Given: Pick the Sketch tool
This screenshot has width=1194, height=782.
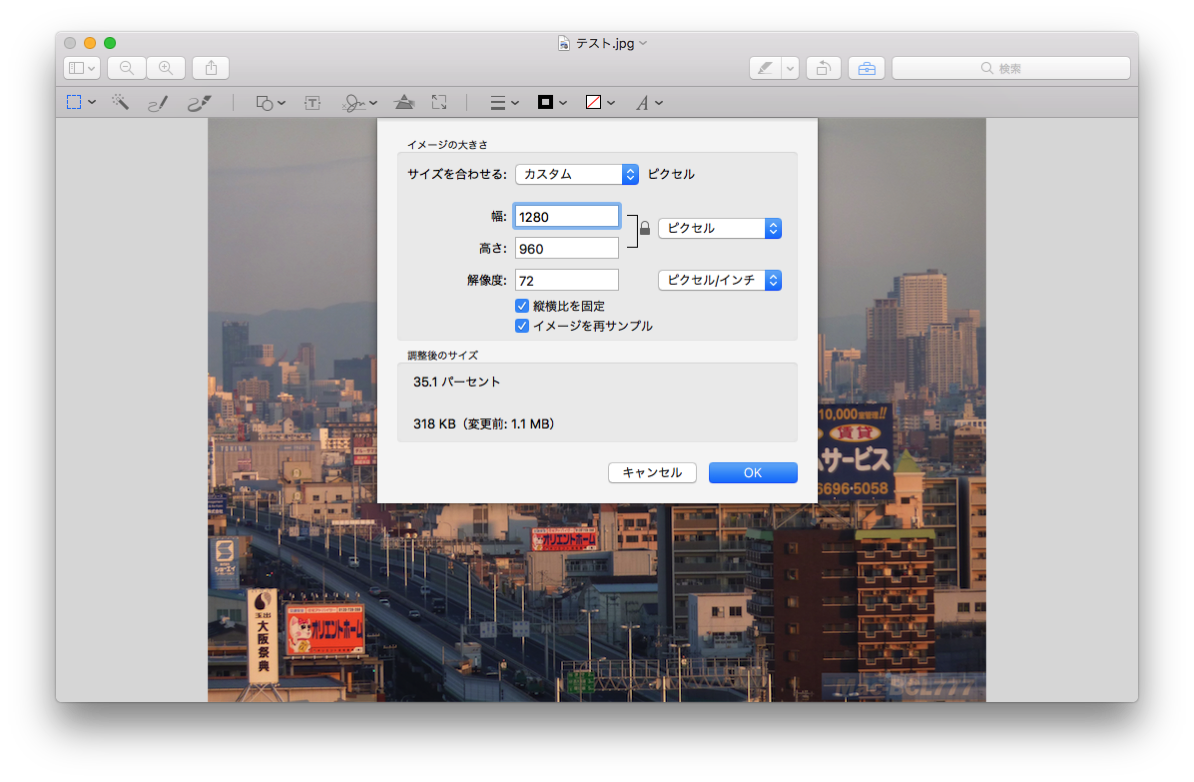Looking at the screenshot, I should pyautogui.click(x=158, y=101).
